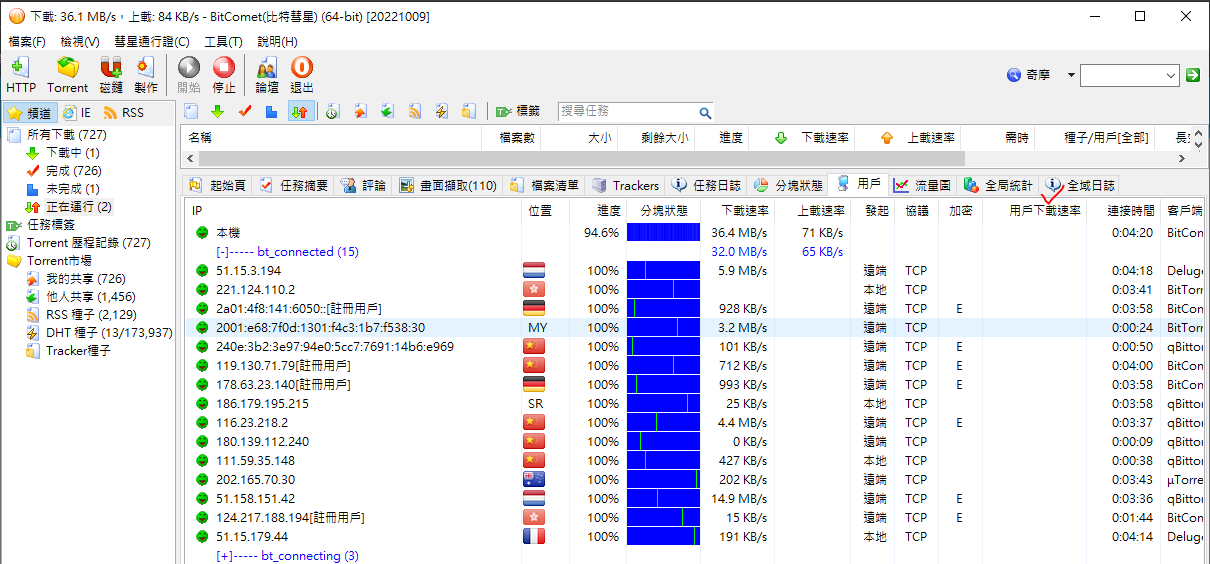1210x564 pixels.
Task: Open the Trackers tab
Action: click(x=626, y=185)
